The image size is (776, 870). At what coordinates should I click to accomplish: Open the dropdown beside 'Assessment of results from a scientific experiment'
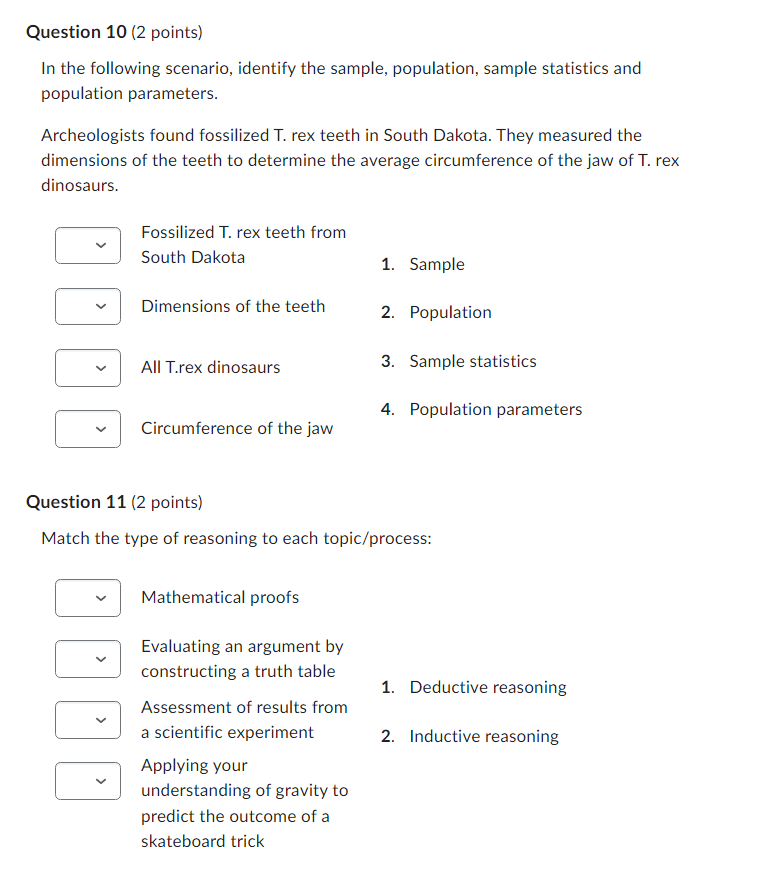pyautogui.click(x=88, y=720)
